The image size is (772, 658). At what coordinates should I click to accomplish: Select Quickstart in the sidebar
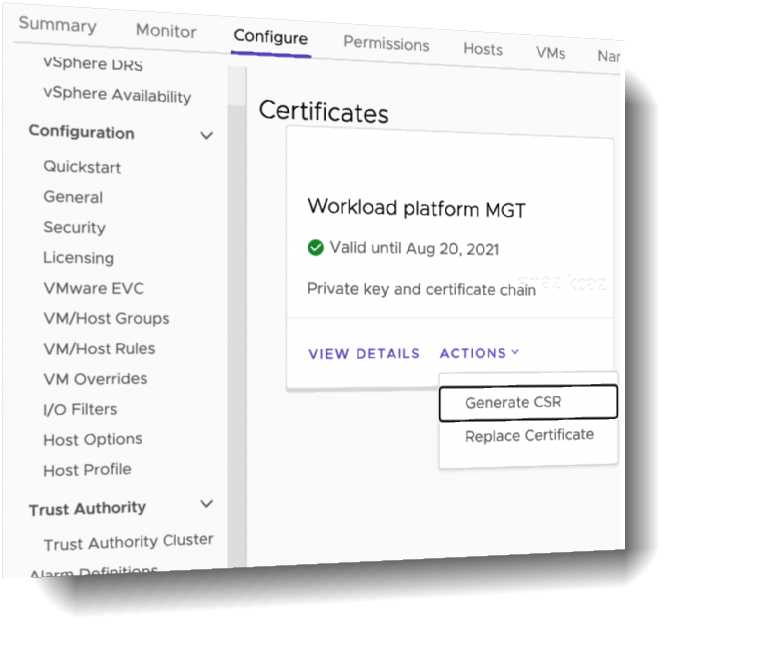[x=82, y=167]
